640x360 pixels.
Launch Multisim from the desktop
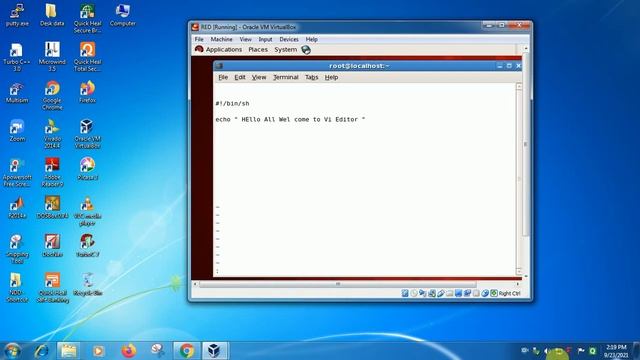pyautogui.click(x=17, y=92)
